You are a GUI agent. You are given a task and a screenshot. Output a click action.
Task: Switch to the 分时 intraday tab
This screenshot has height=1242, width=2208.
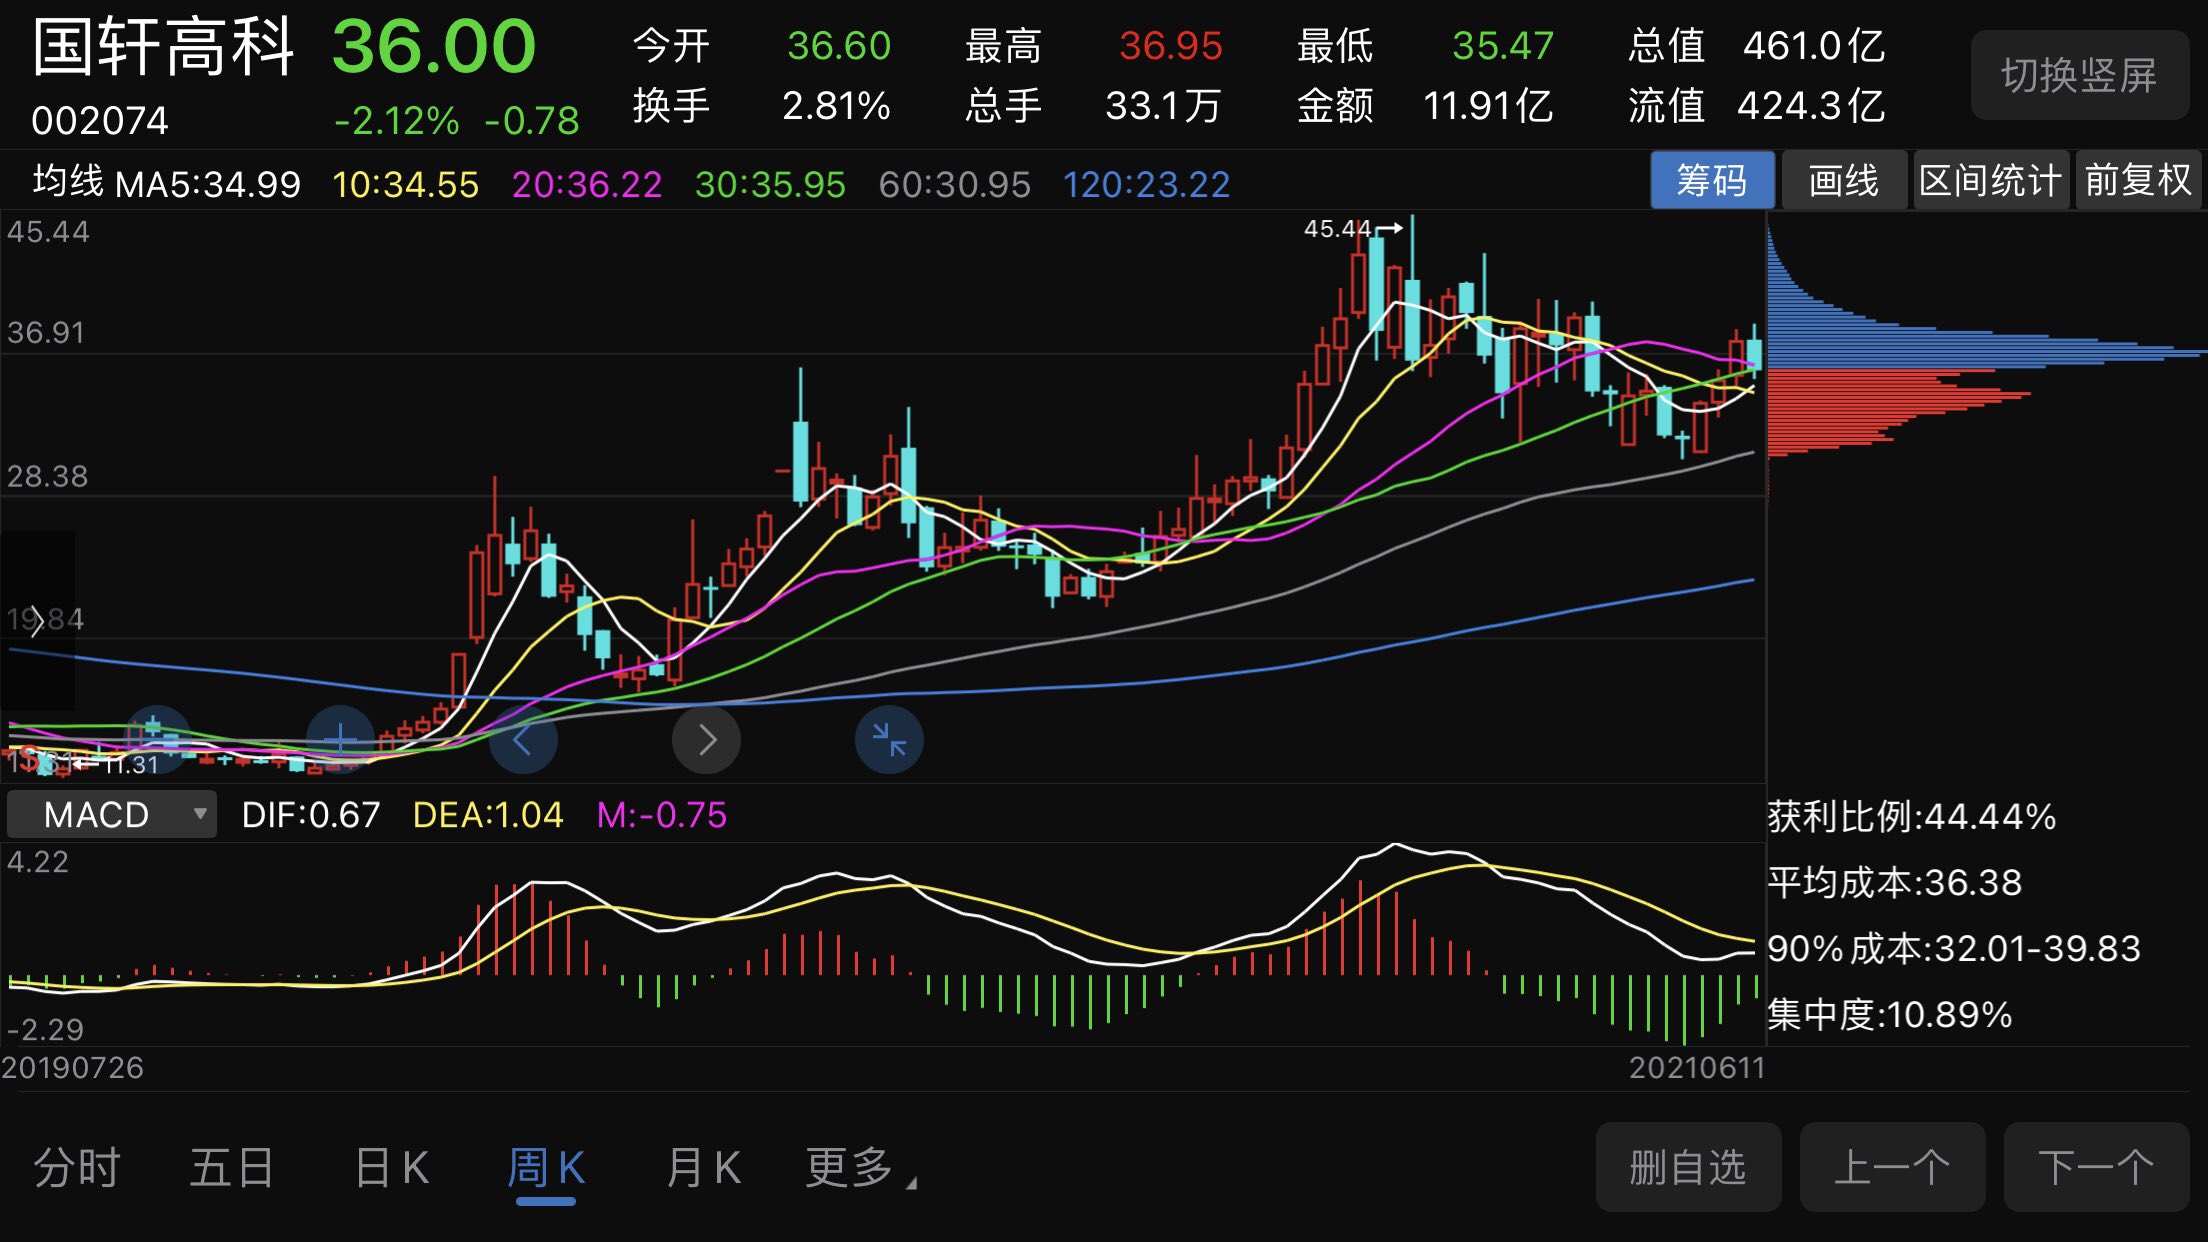point(77,1167)
